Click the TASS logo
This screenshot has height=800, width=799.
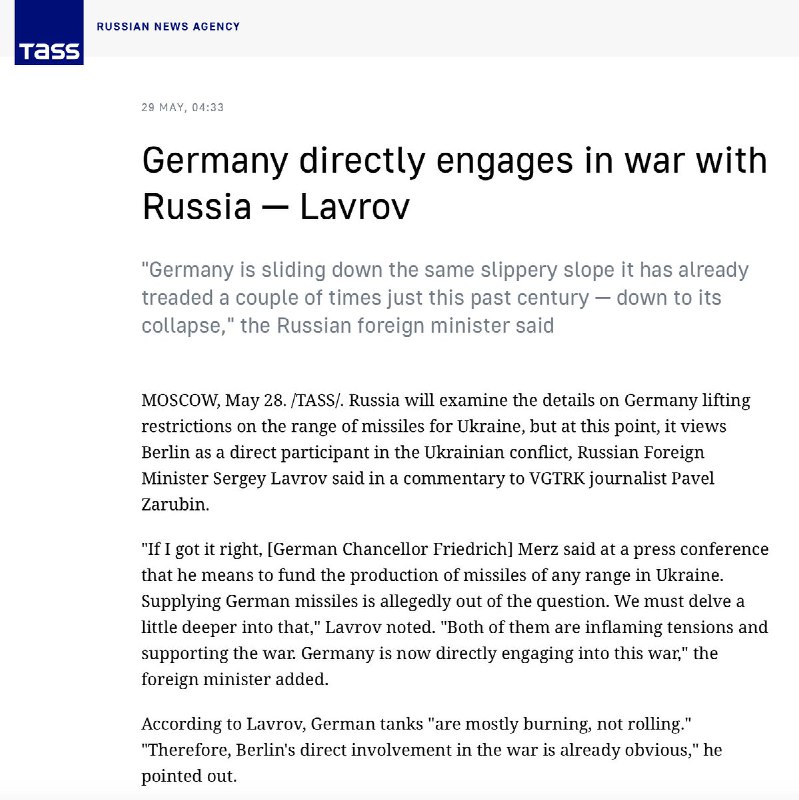(49, 32)
